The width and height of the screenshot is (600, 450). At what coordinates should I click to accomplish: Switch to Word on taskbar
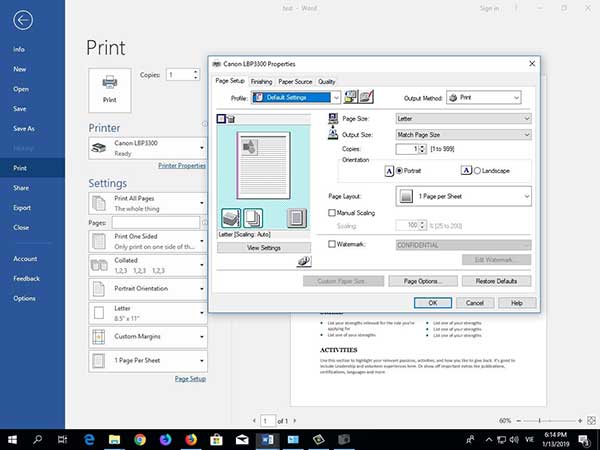coord(268,440)
